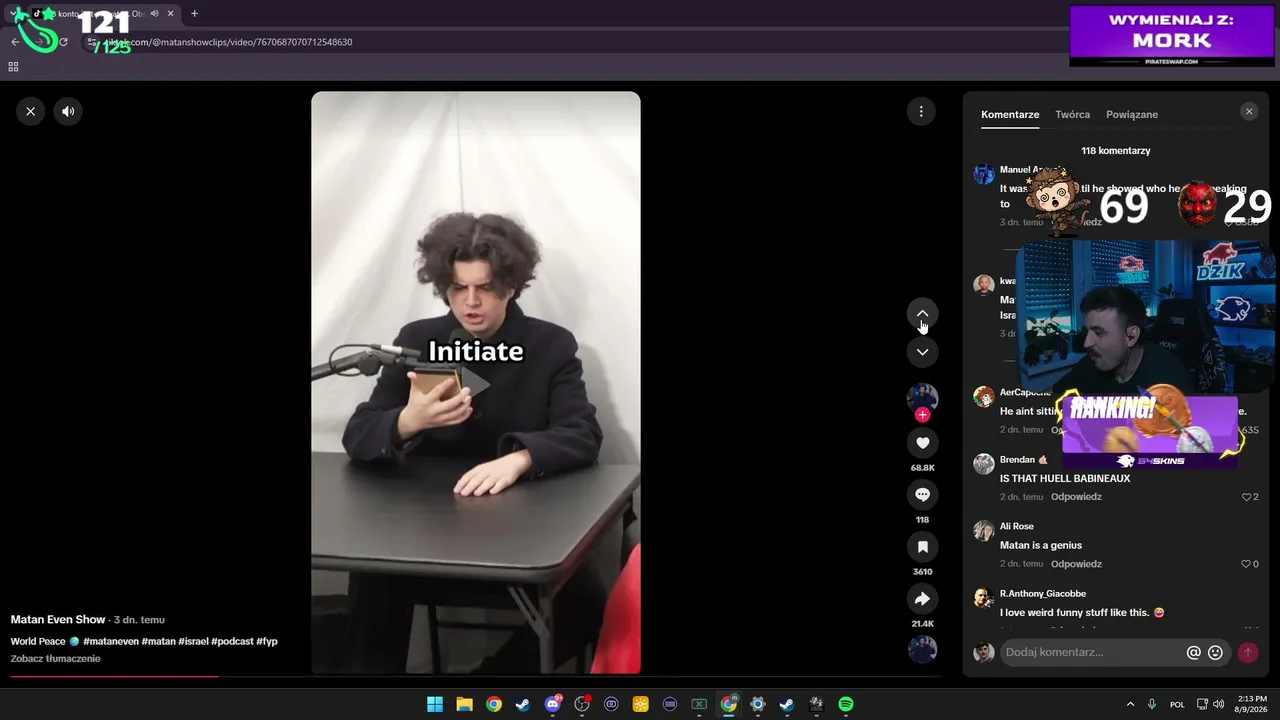Open the #israel hashtag

193,641
